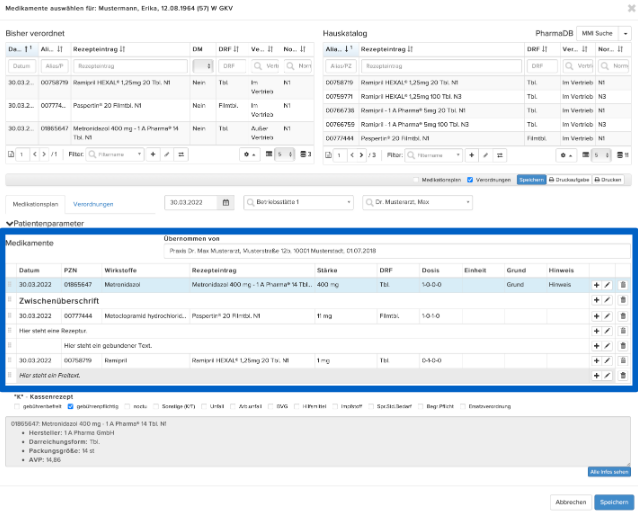Open the Dr. Musterarzt, Max dropdown
The height and width of the screenshot is (512, 638).
[x=417, y=202]
